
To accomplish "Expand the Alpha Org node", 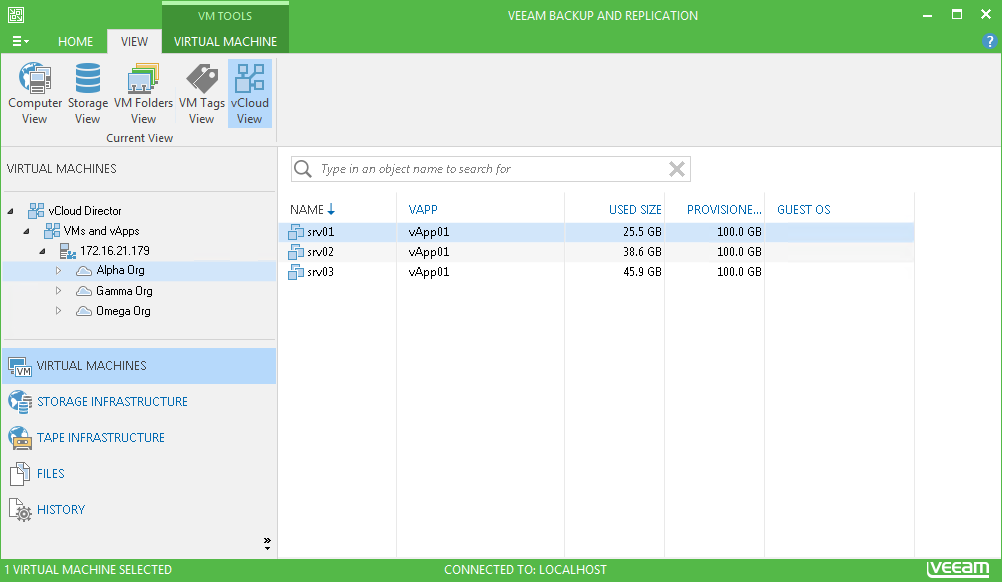I will pyautogui.click(x=59, y=271).
